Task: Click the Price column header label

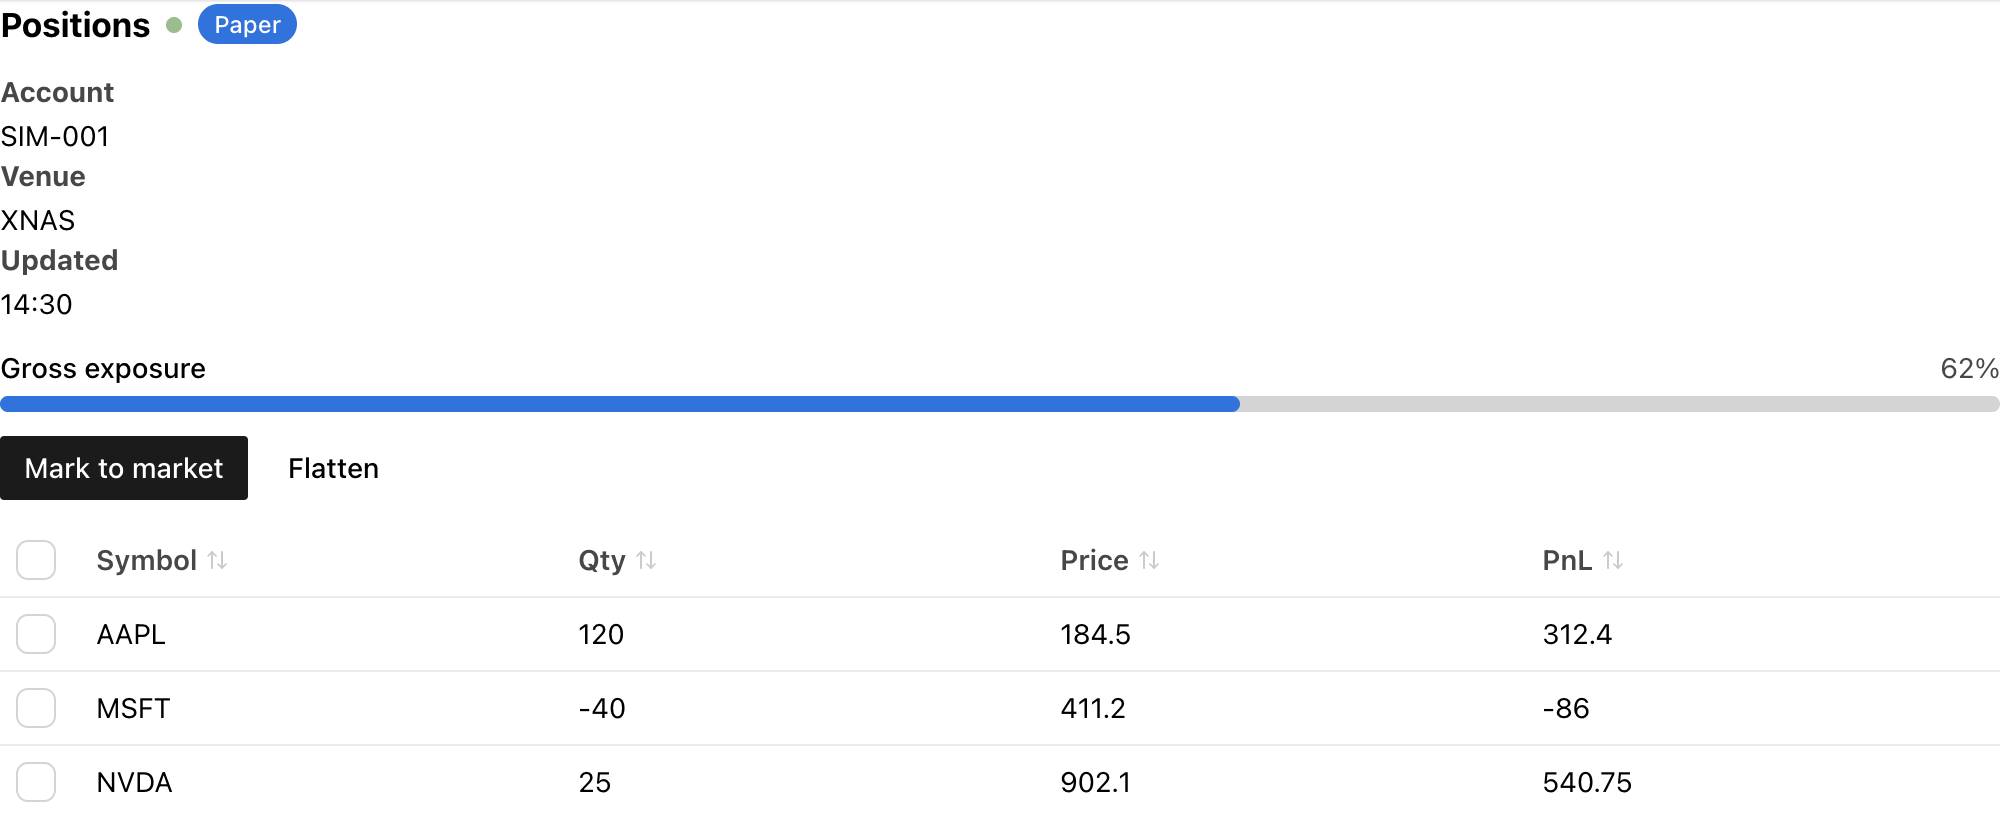Action: point(1094,560)
